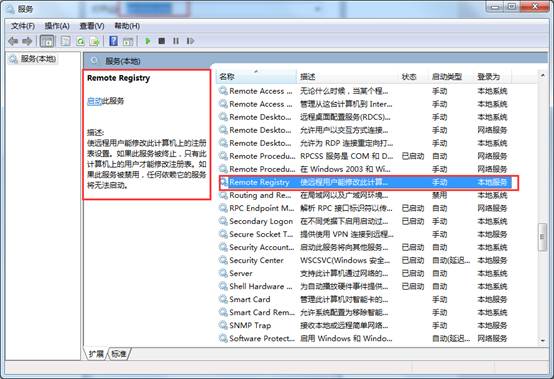Toggle the show/hide console tree toolbar icon
Viewport: 554px width, 379px height.
(x=47, y=41)
